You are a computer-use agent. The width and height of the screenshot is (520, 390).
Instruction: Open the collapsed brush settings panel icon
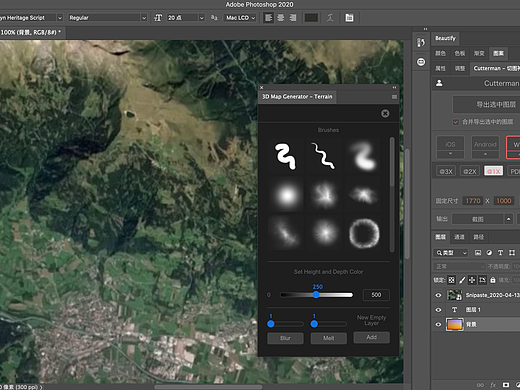pyautogui.click(x=421, y=42)
